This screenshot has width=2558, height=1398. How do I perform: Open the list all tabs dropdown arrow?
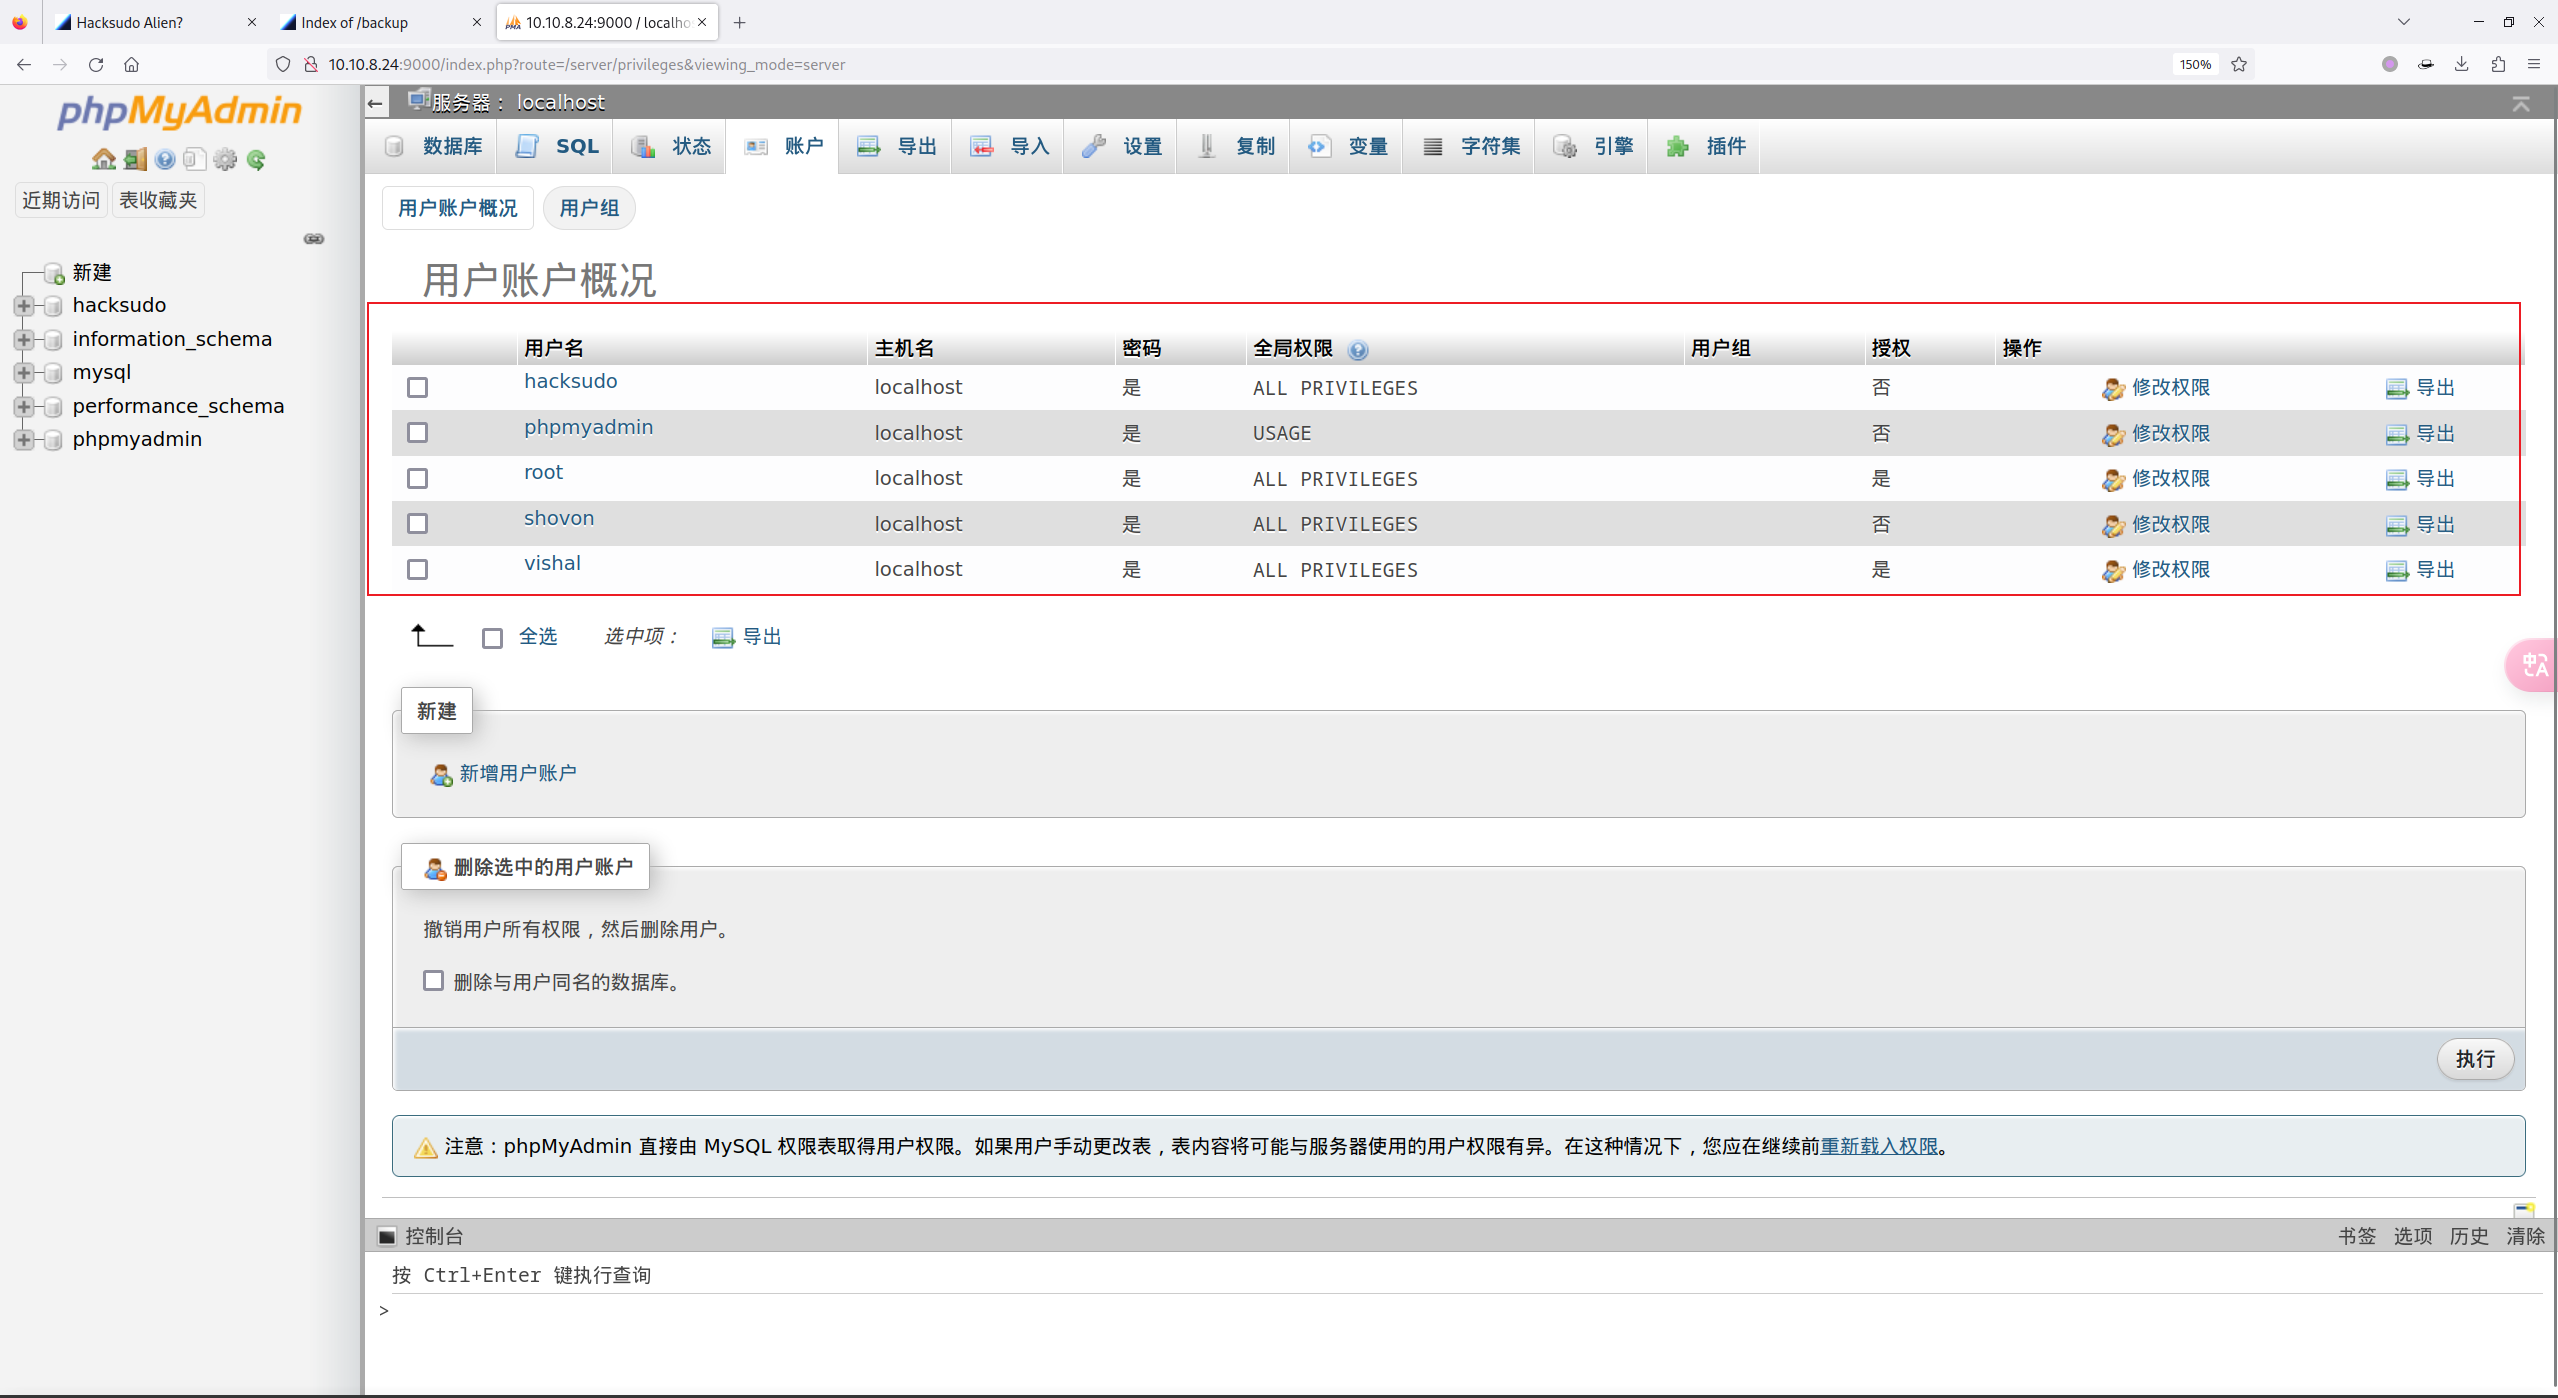coord(2404,22)
